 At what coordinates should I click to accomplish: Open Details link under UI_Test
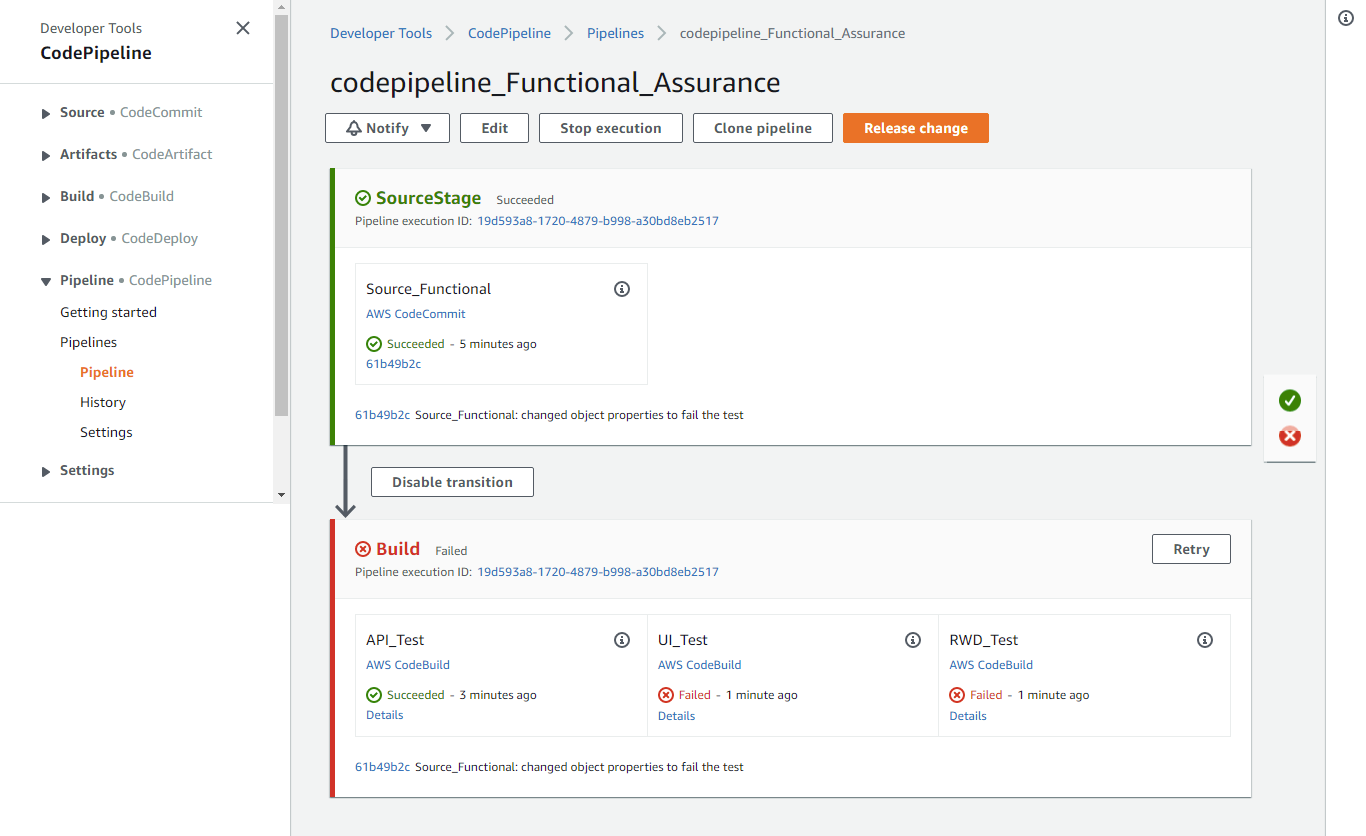676,716
